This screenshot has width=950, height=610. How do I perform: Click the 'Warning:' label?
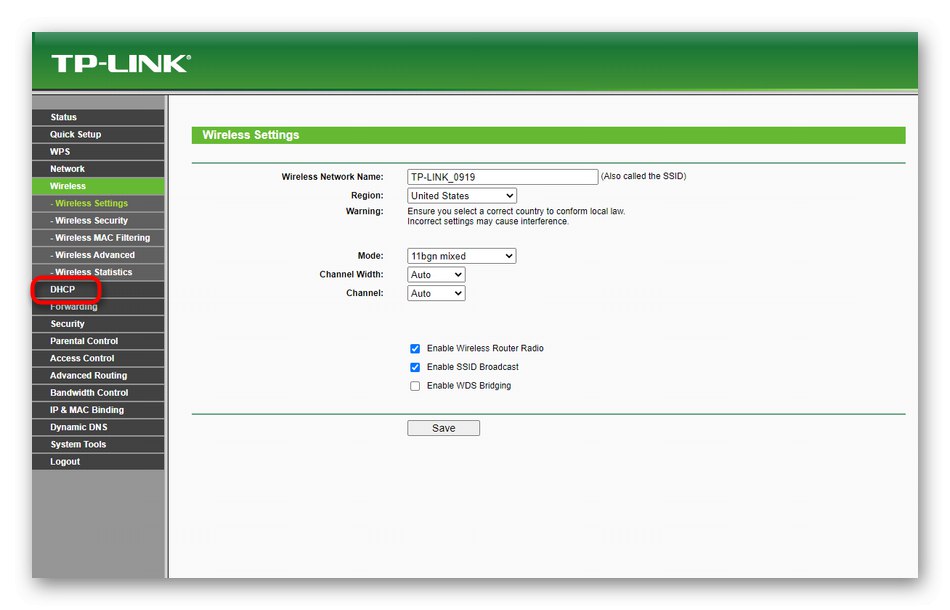coord(365,211)
